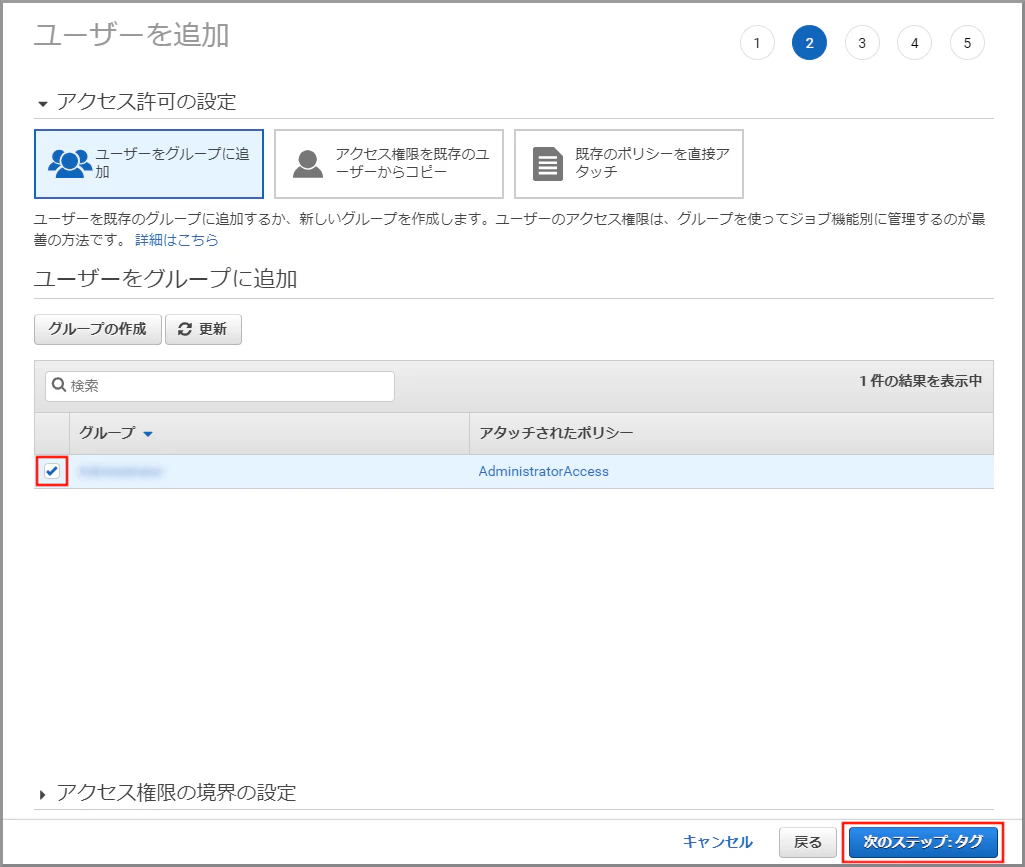
Task: Collapse the アクセス許可の設定 section
Action: [x=43, y=104]
